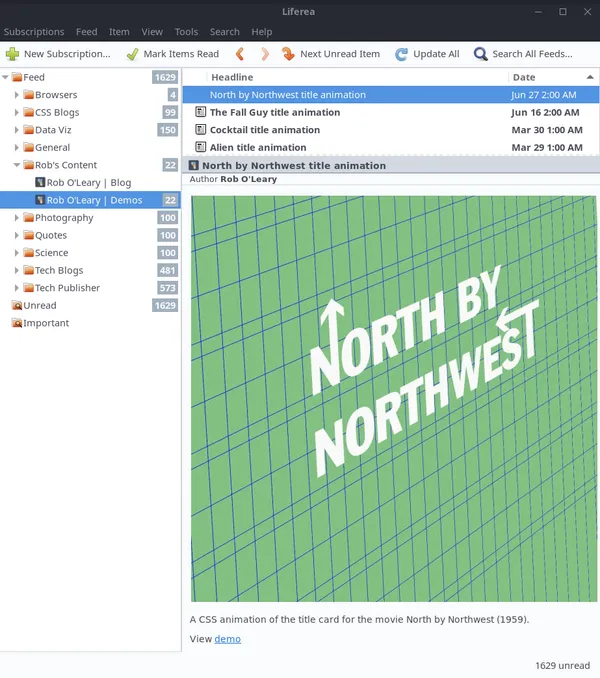Open the Item menu
600x678 pixels.
tap(119, 32)
